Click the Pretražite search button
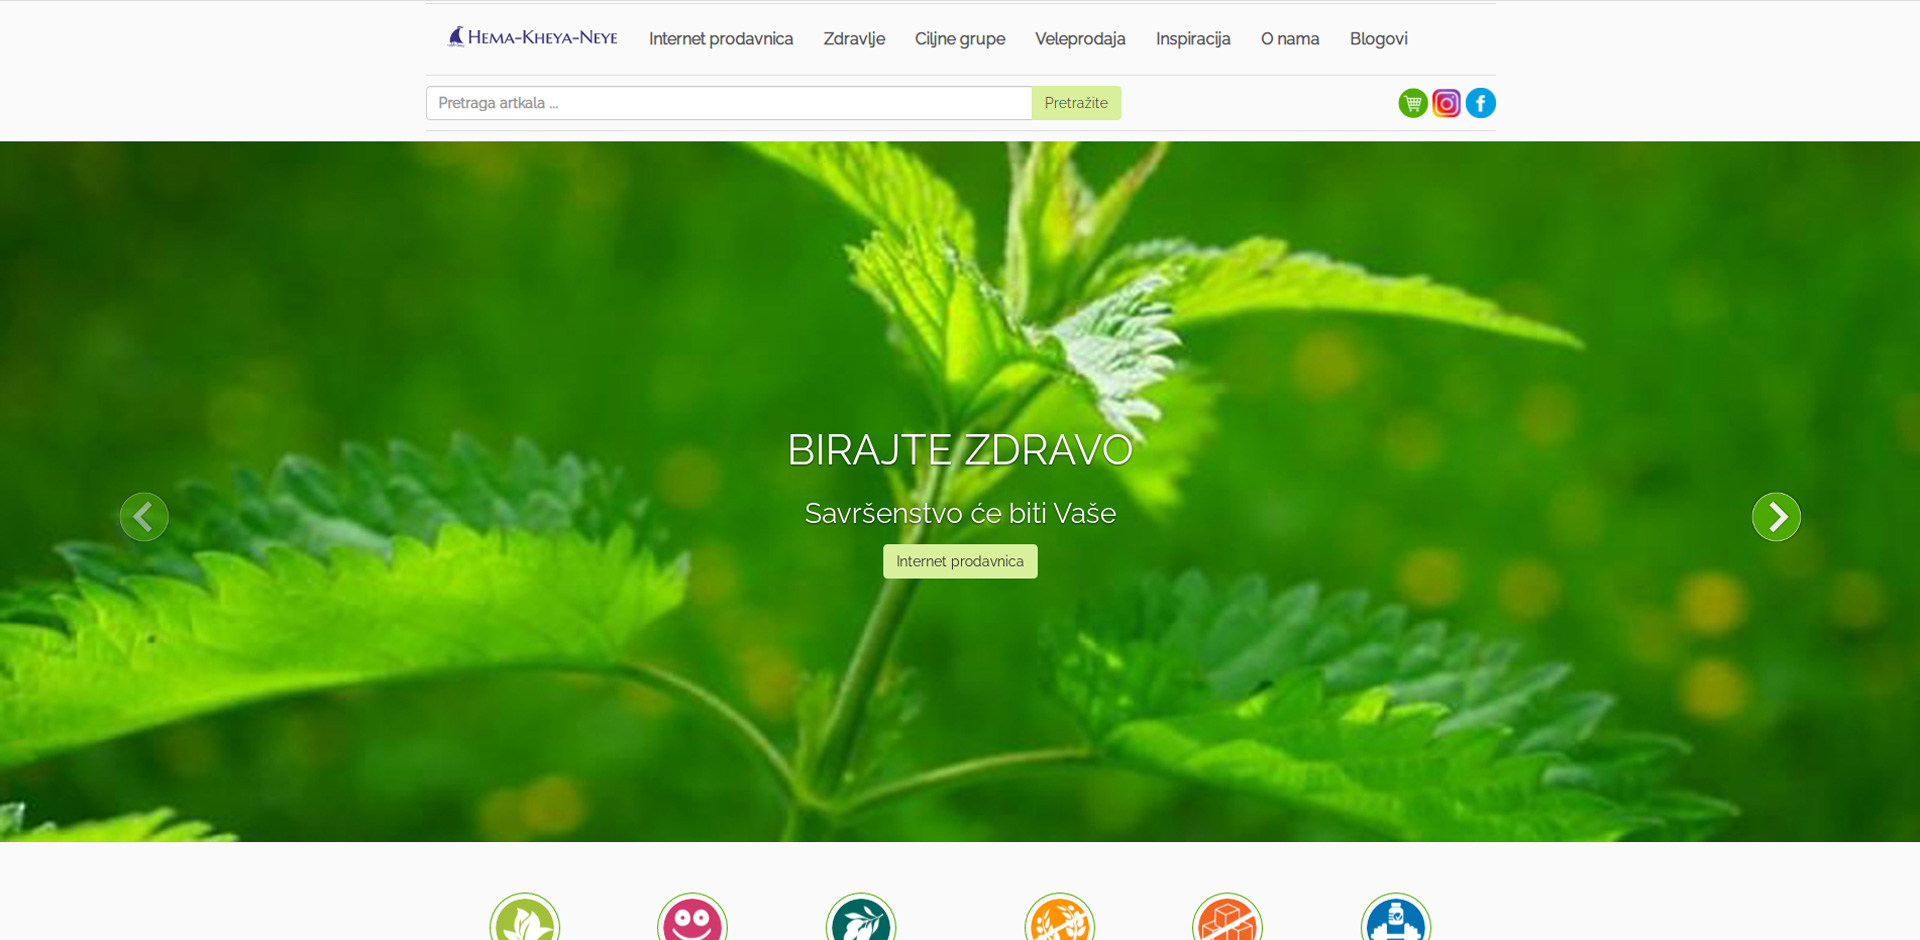Screen dimensions: 1920x940 pyautogui.click(x=1076, y=103)
